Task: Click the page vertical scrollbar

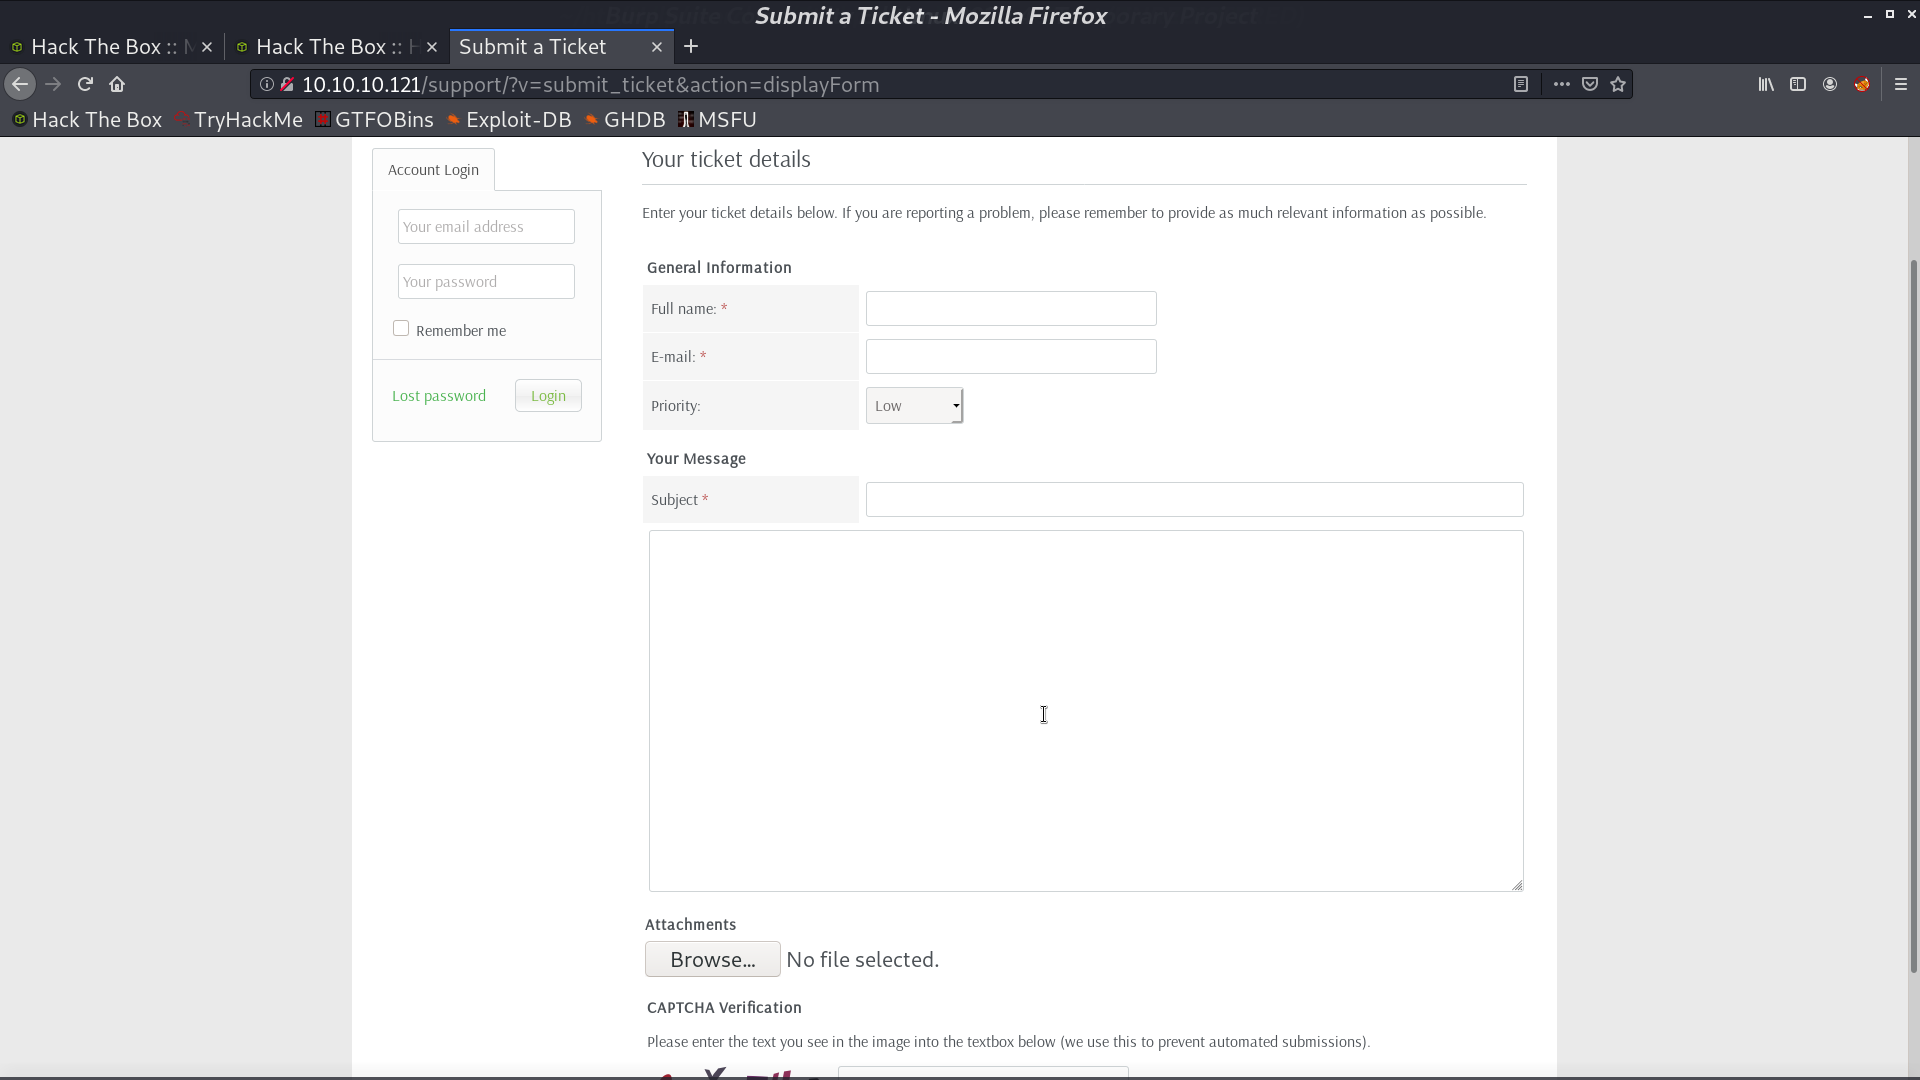Action: 1913,615
